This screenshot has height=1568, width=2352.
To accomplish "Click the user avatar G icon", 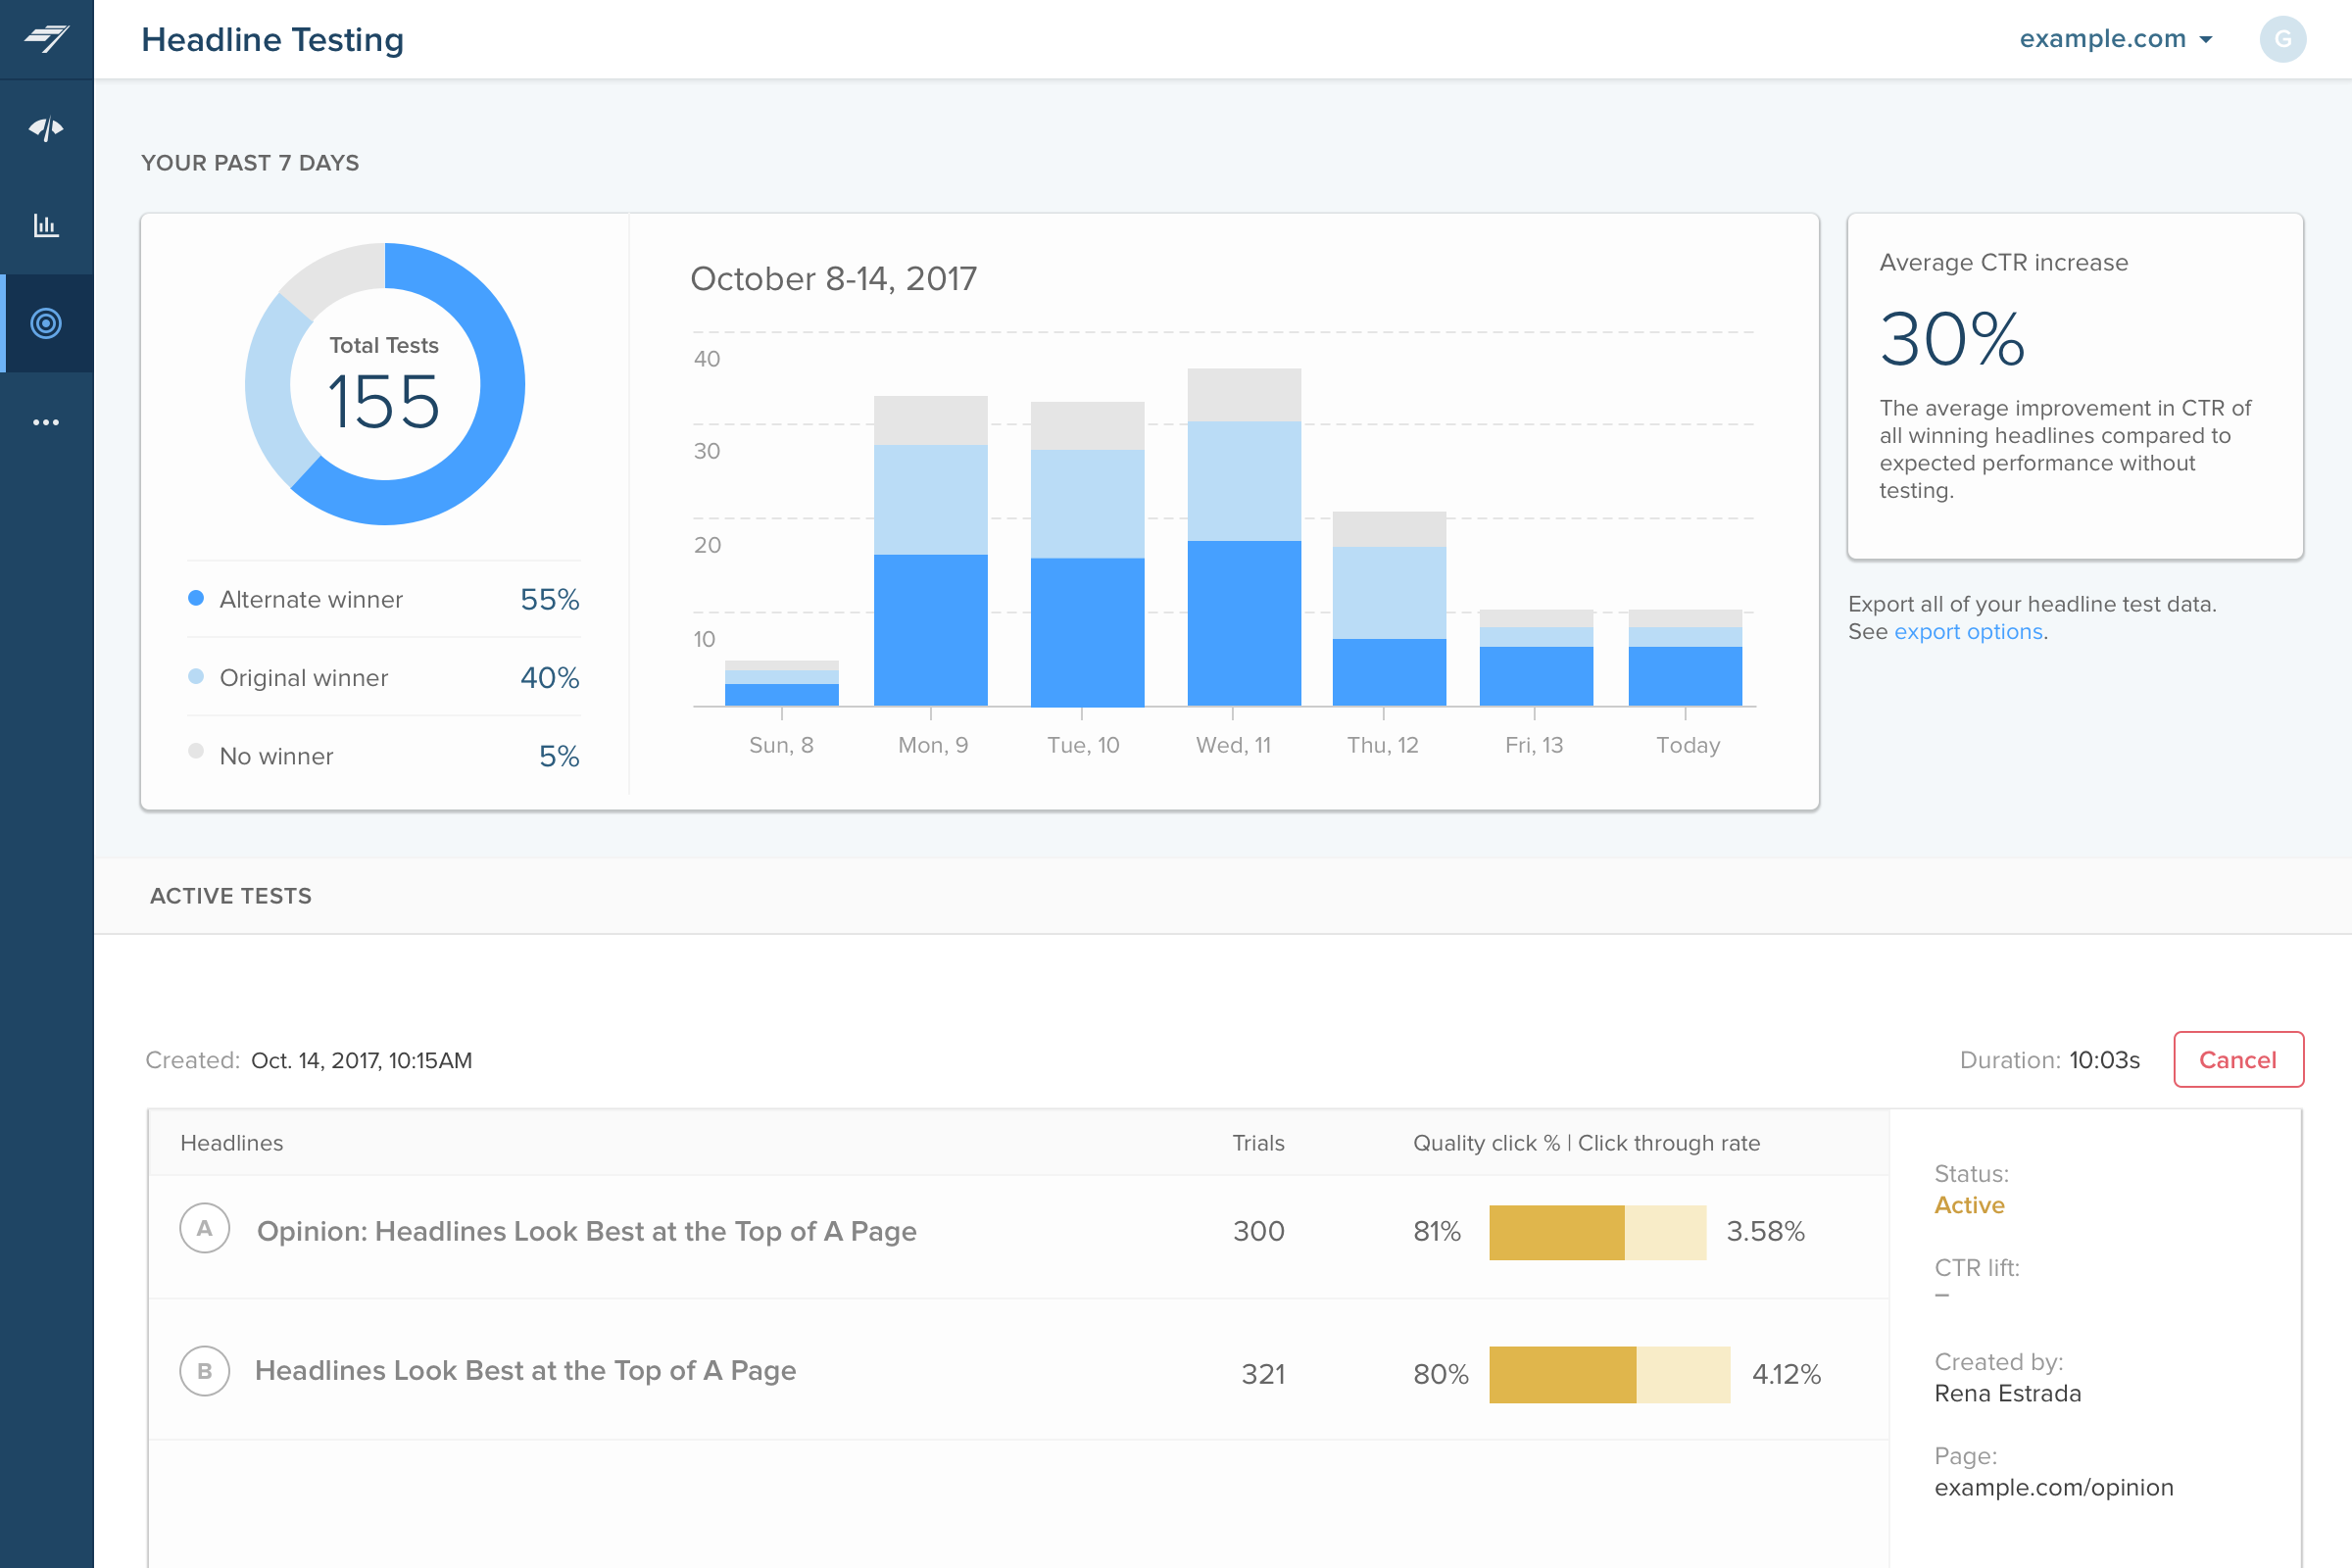I will pyautogui.click(x=2282, y=39).
